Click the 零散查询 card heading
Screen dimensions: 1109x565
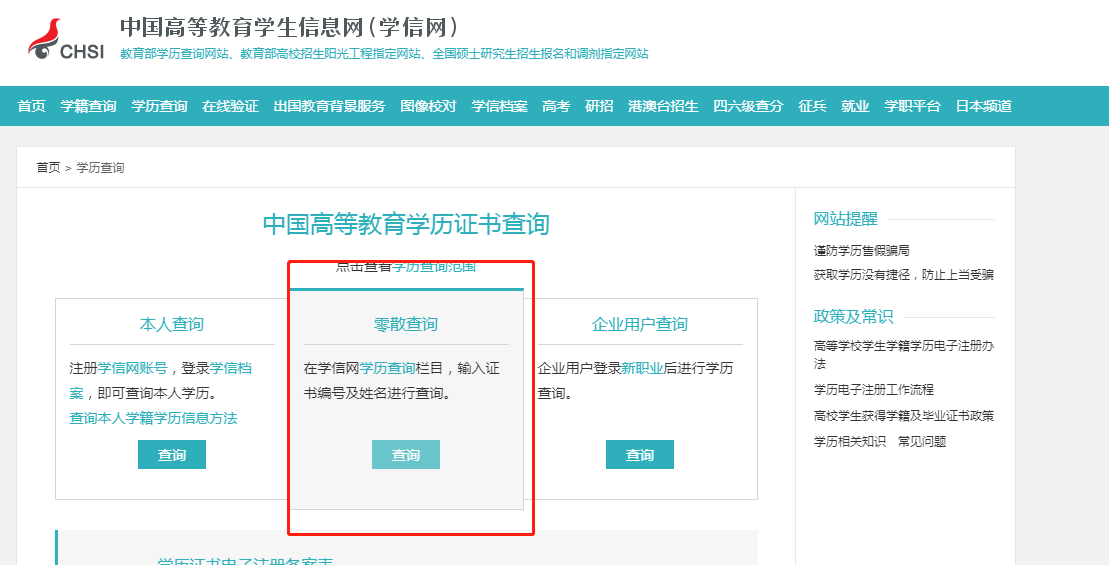coord(406,325)
